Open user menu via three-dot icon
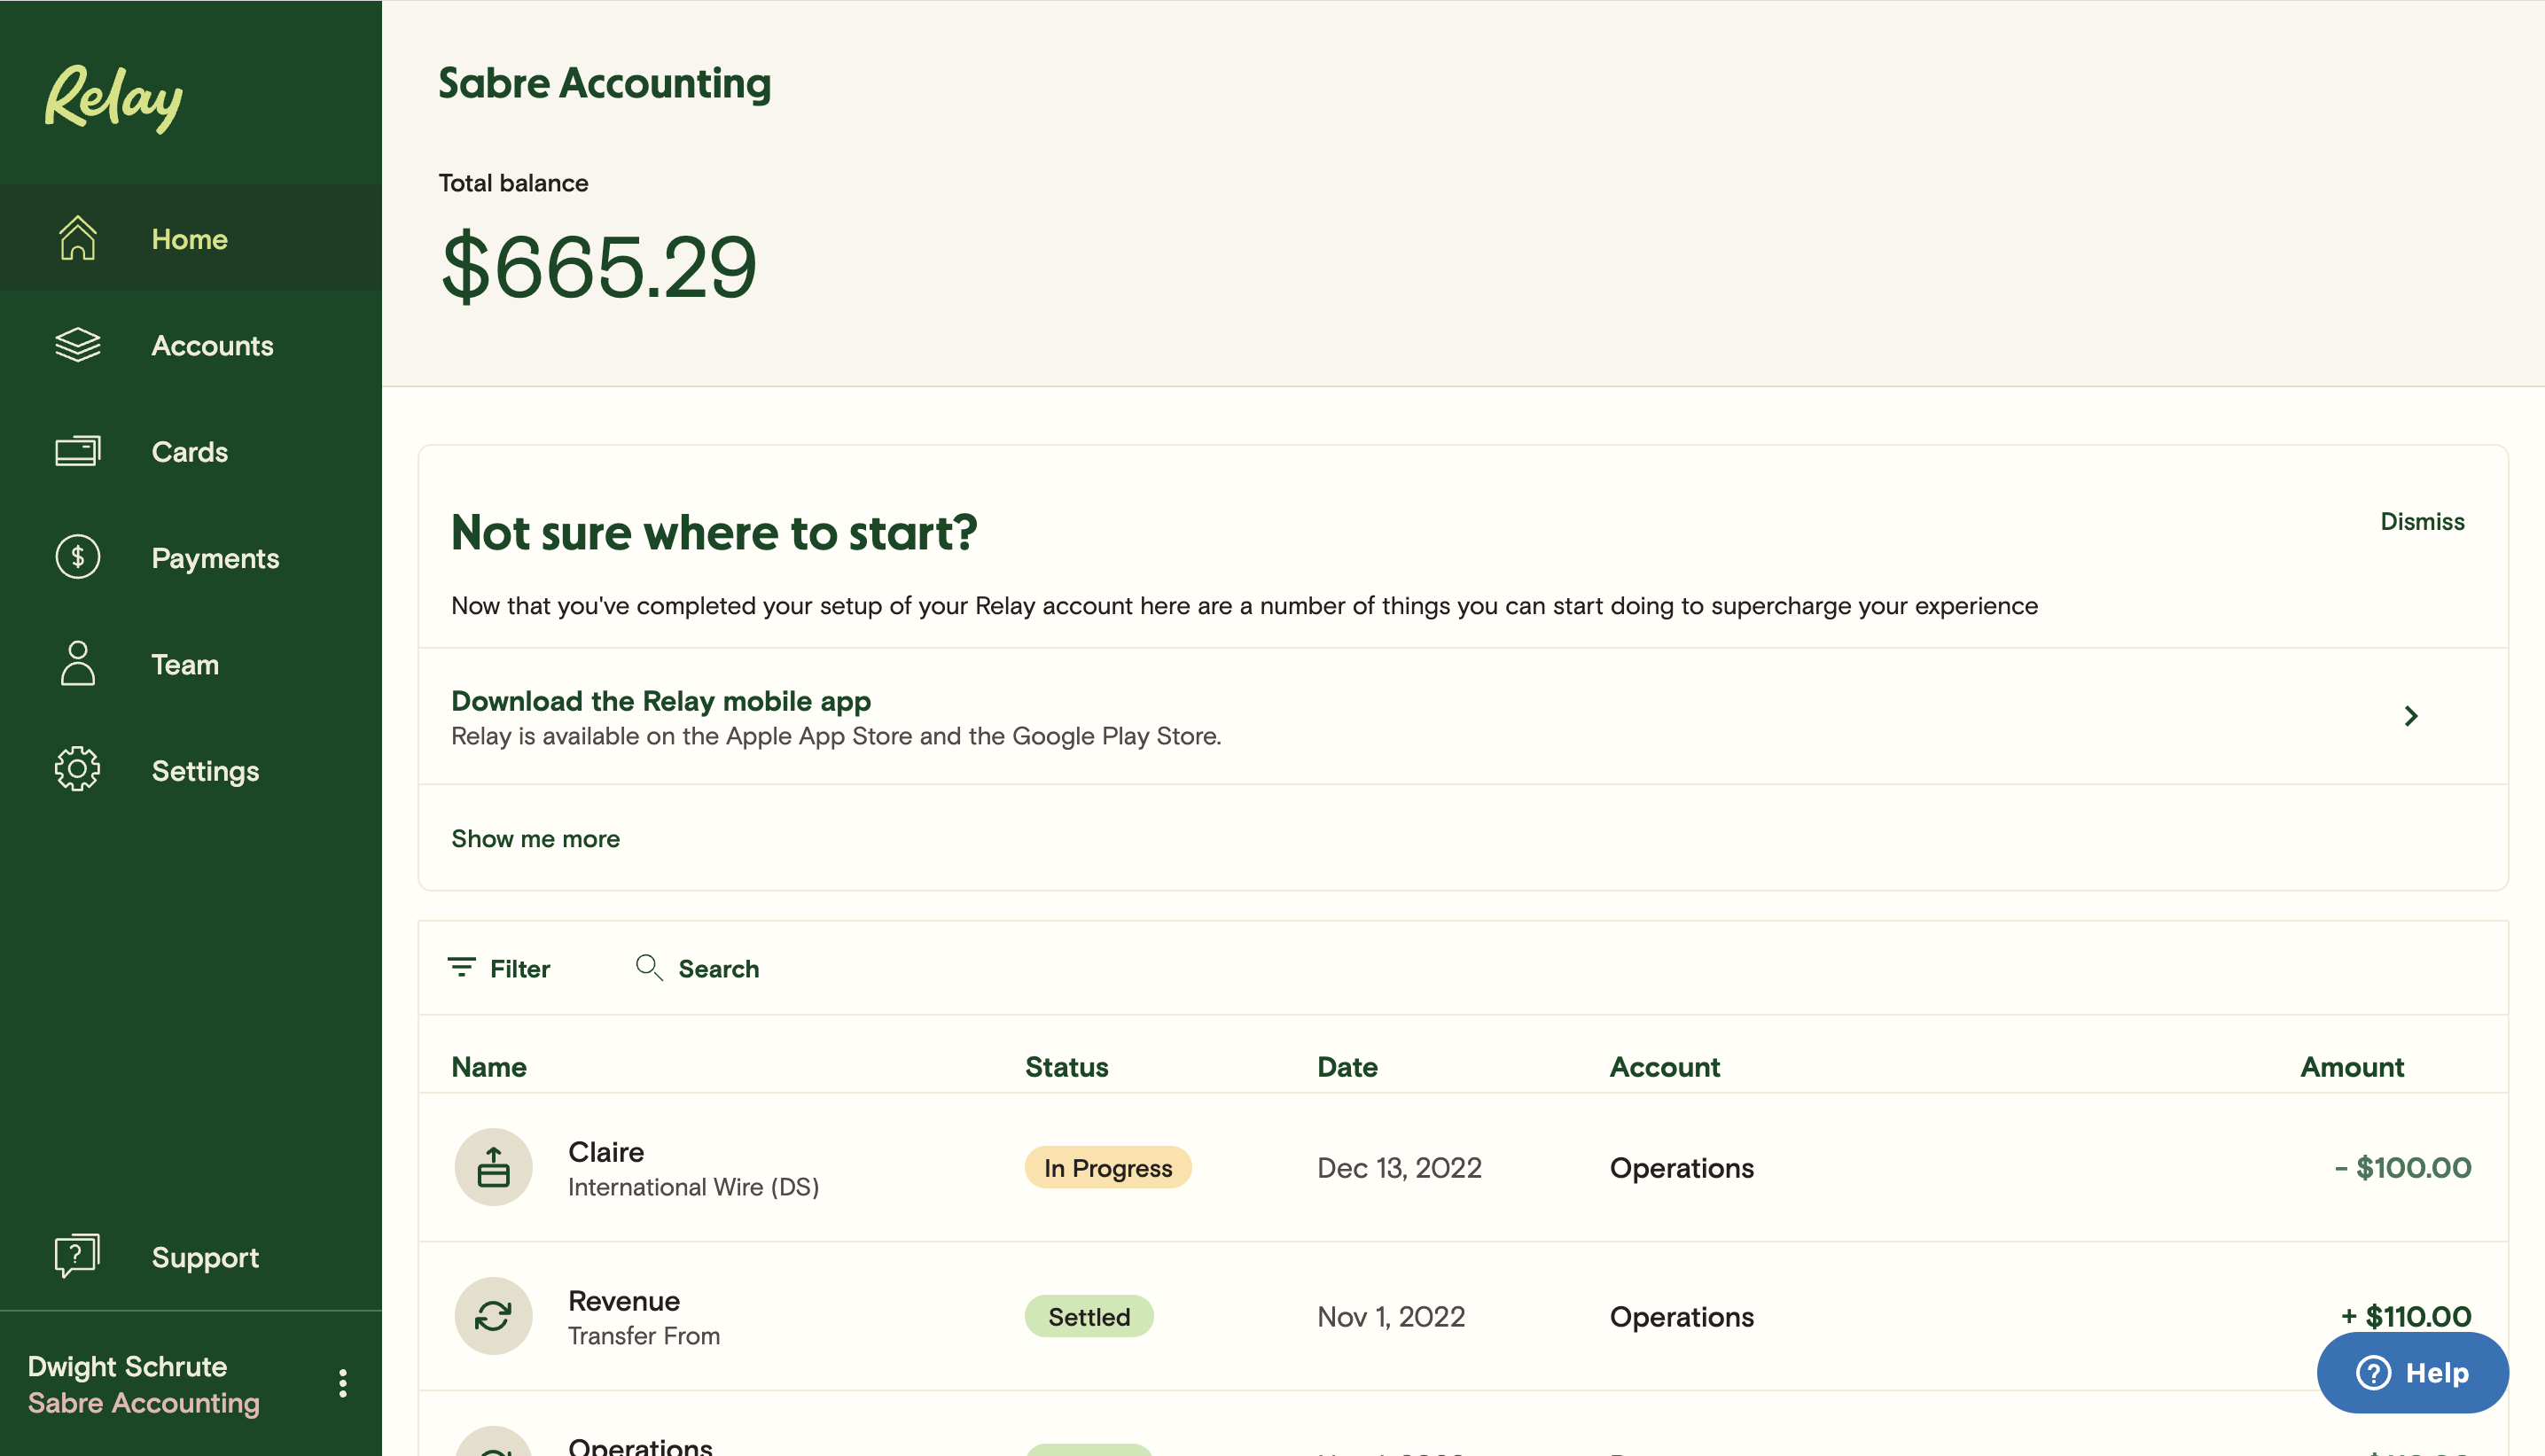 tap(343, 1384)
